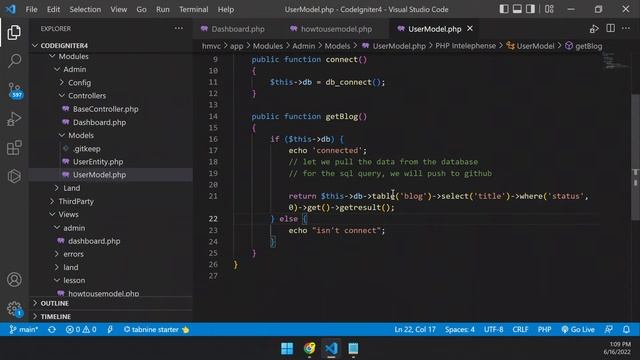This screenshot has height=360, width=640.
Task: Toggle the bottom panel layout icon
Action: (x=517, y=9)
